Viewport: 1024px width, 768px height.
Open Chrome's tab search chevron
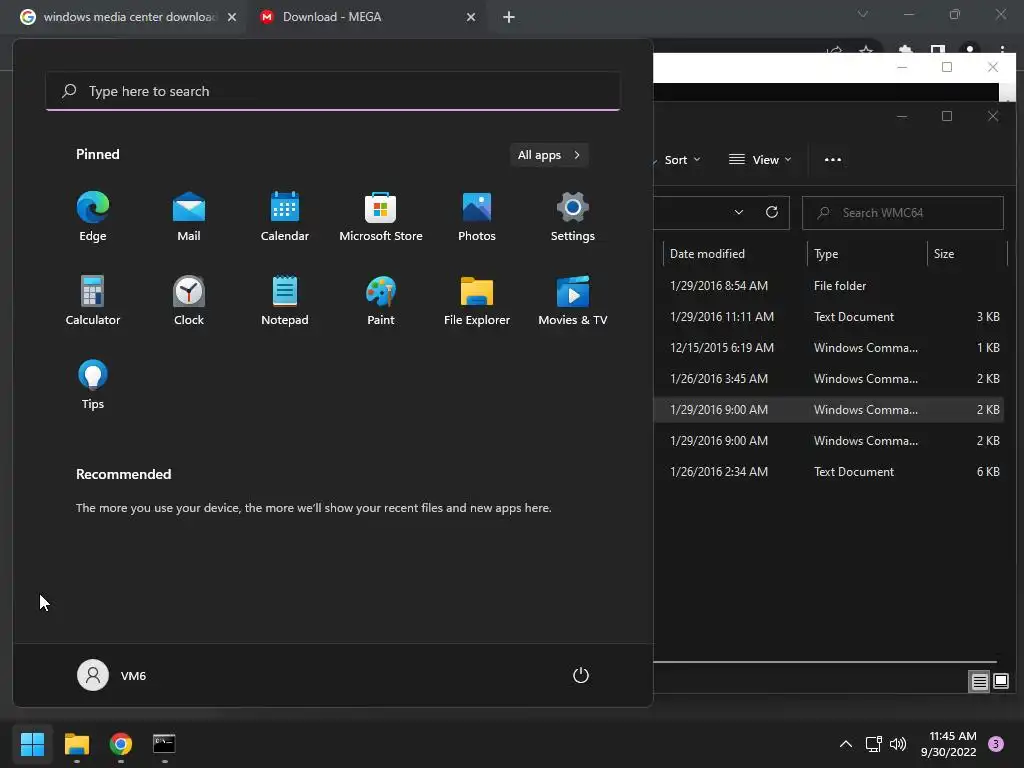pos(863,14)
